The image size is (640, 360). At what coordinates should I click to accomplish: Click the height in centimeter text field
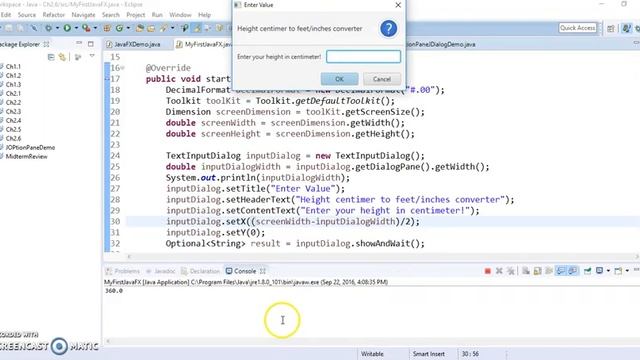point(363,56)
